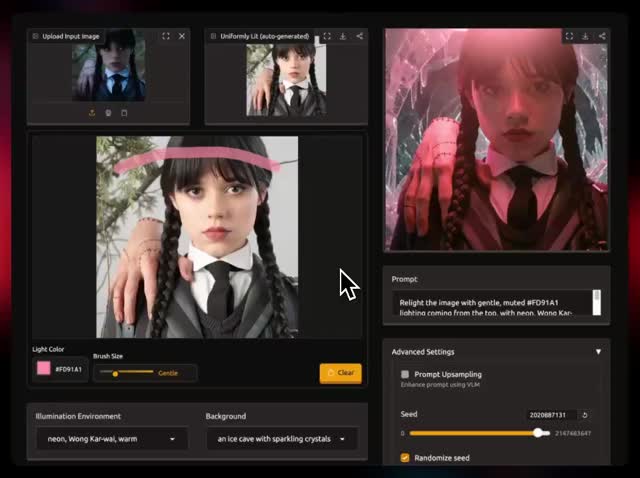The width and height of the screenshot is (640, 478).
Task: Expand the Upload Input Image panel to fullscreen
Action: tap(166, 36)
